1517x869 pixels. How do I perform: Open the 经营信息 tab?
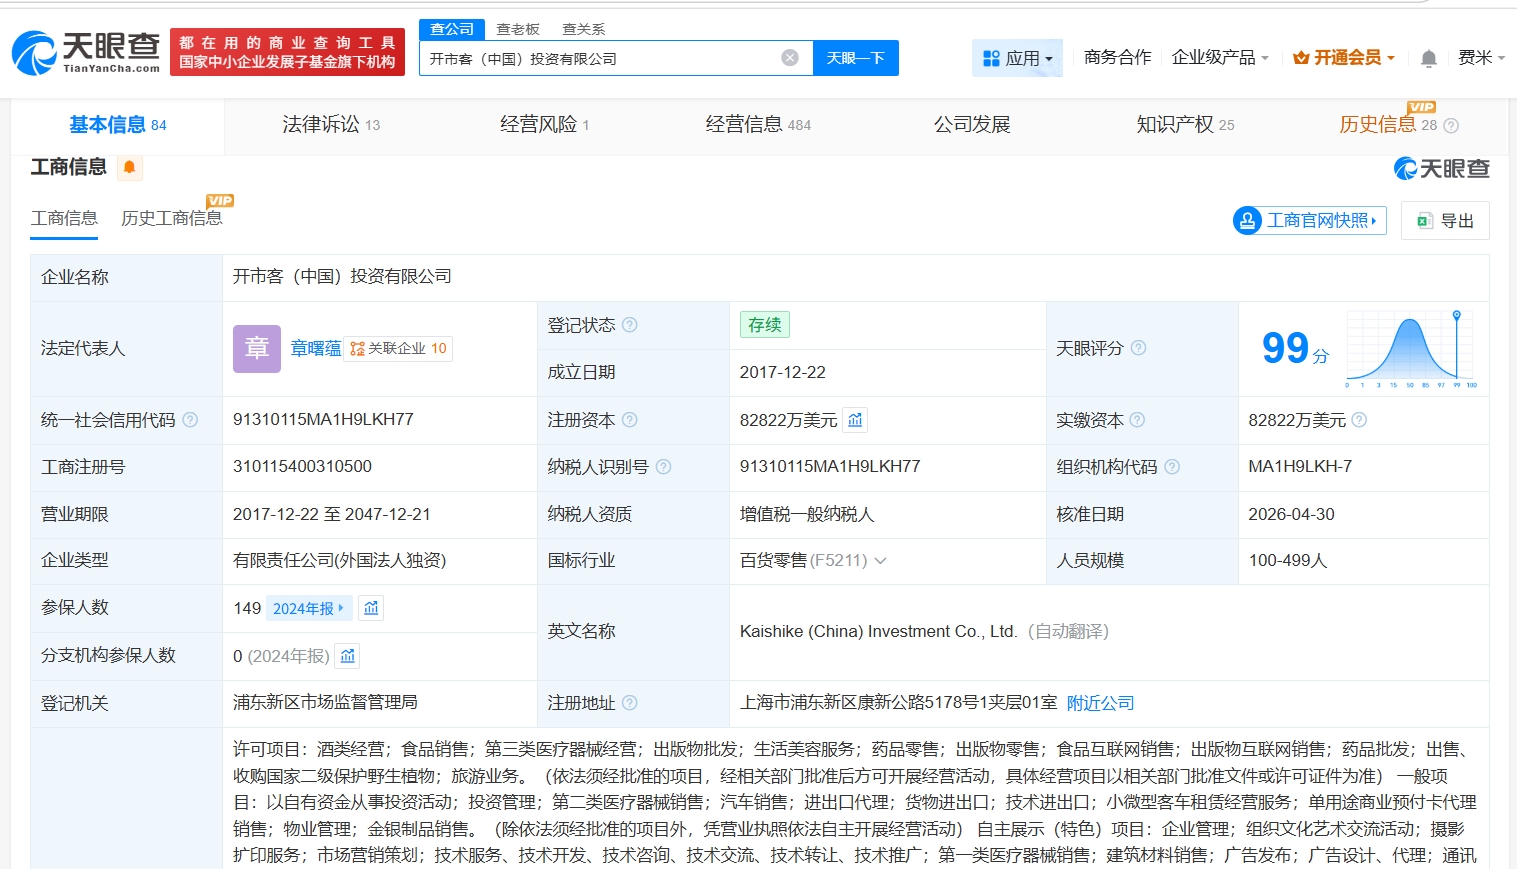758,125
